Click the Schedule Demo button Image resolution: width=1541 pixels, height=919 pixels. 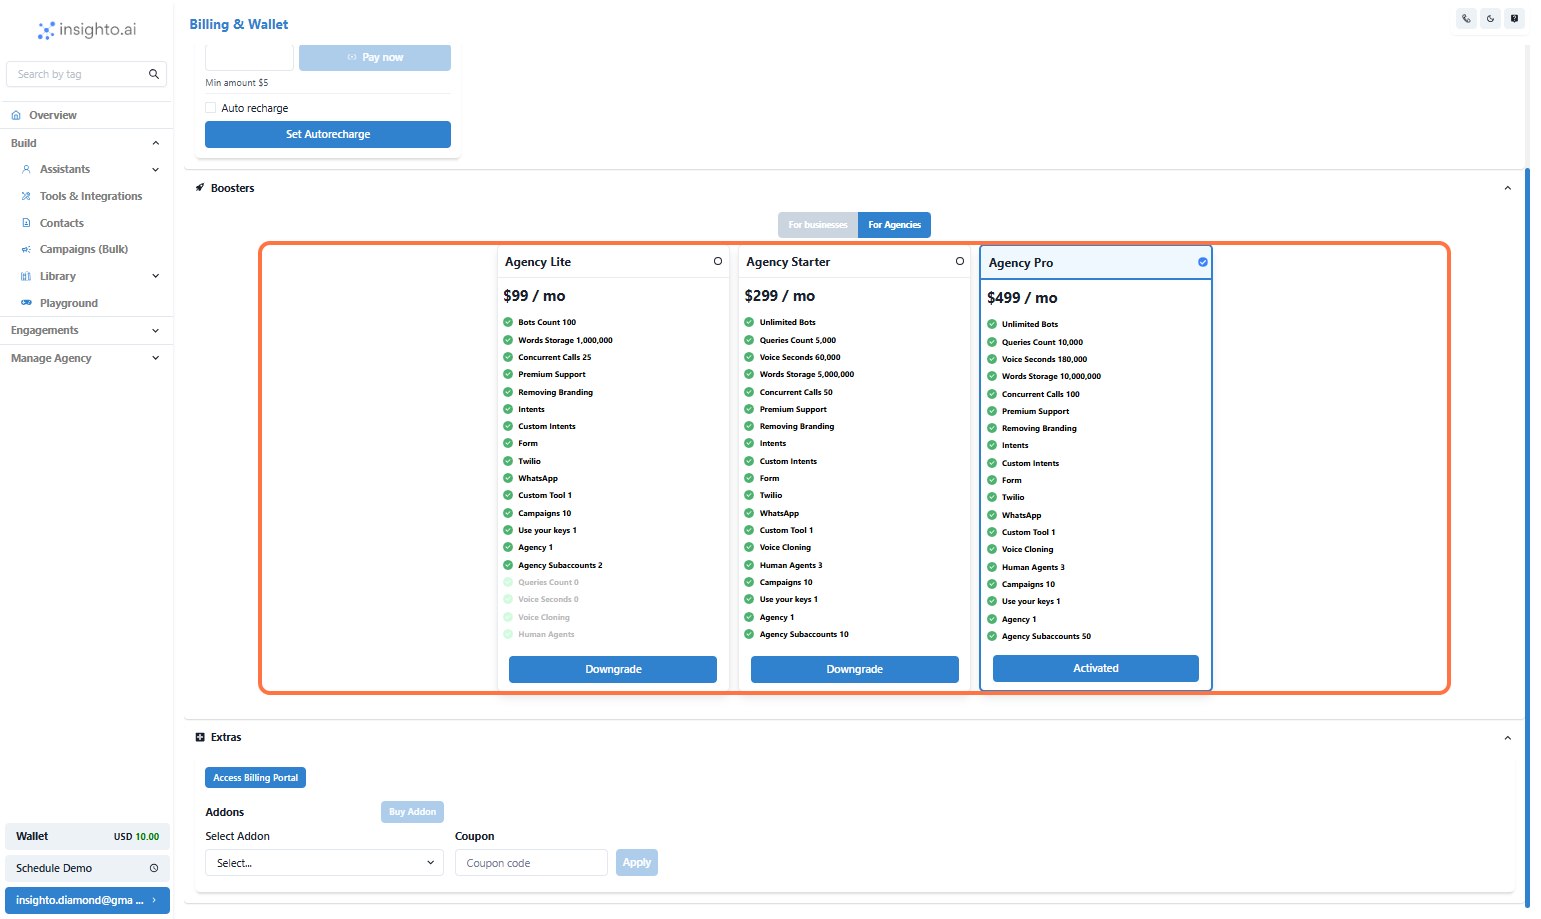tap(87, 868)
